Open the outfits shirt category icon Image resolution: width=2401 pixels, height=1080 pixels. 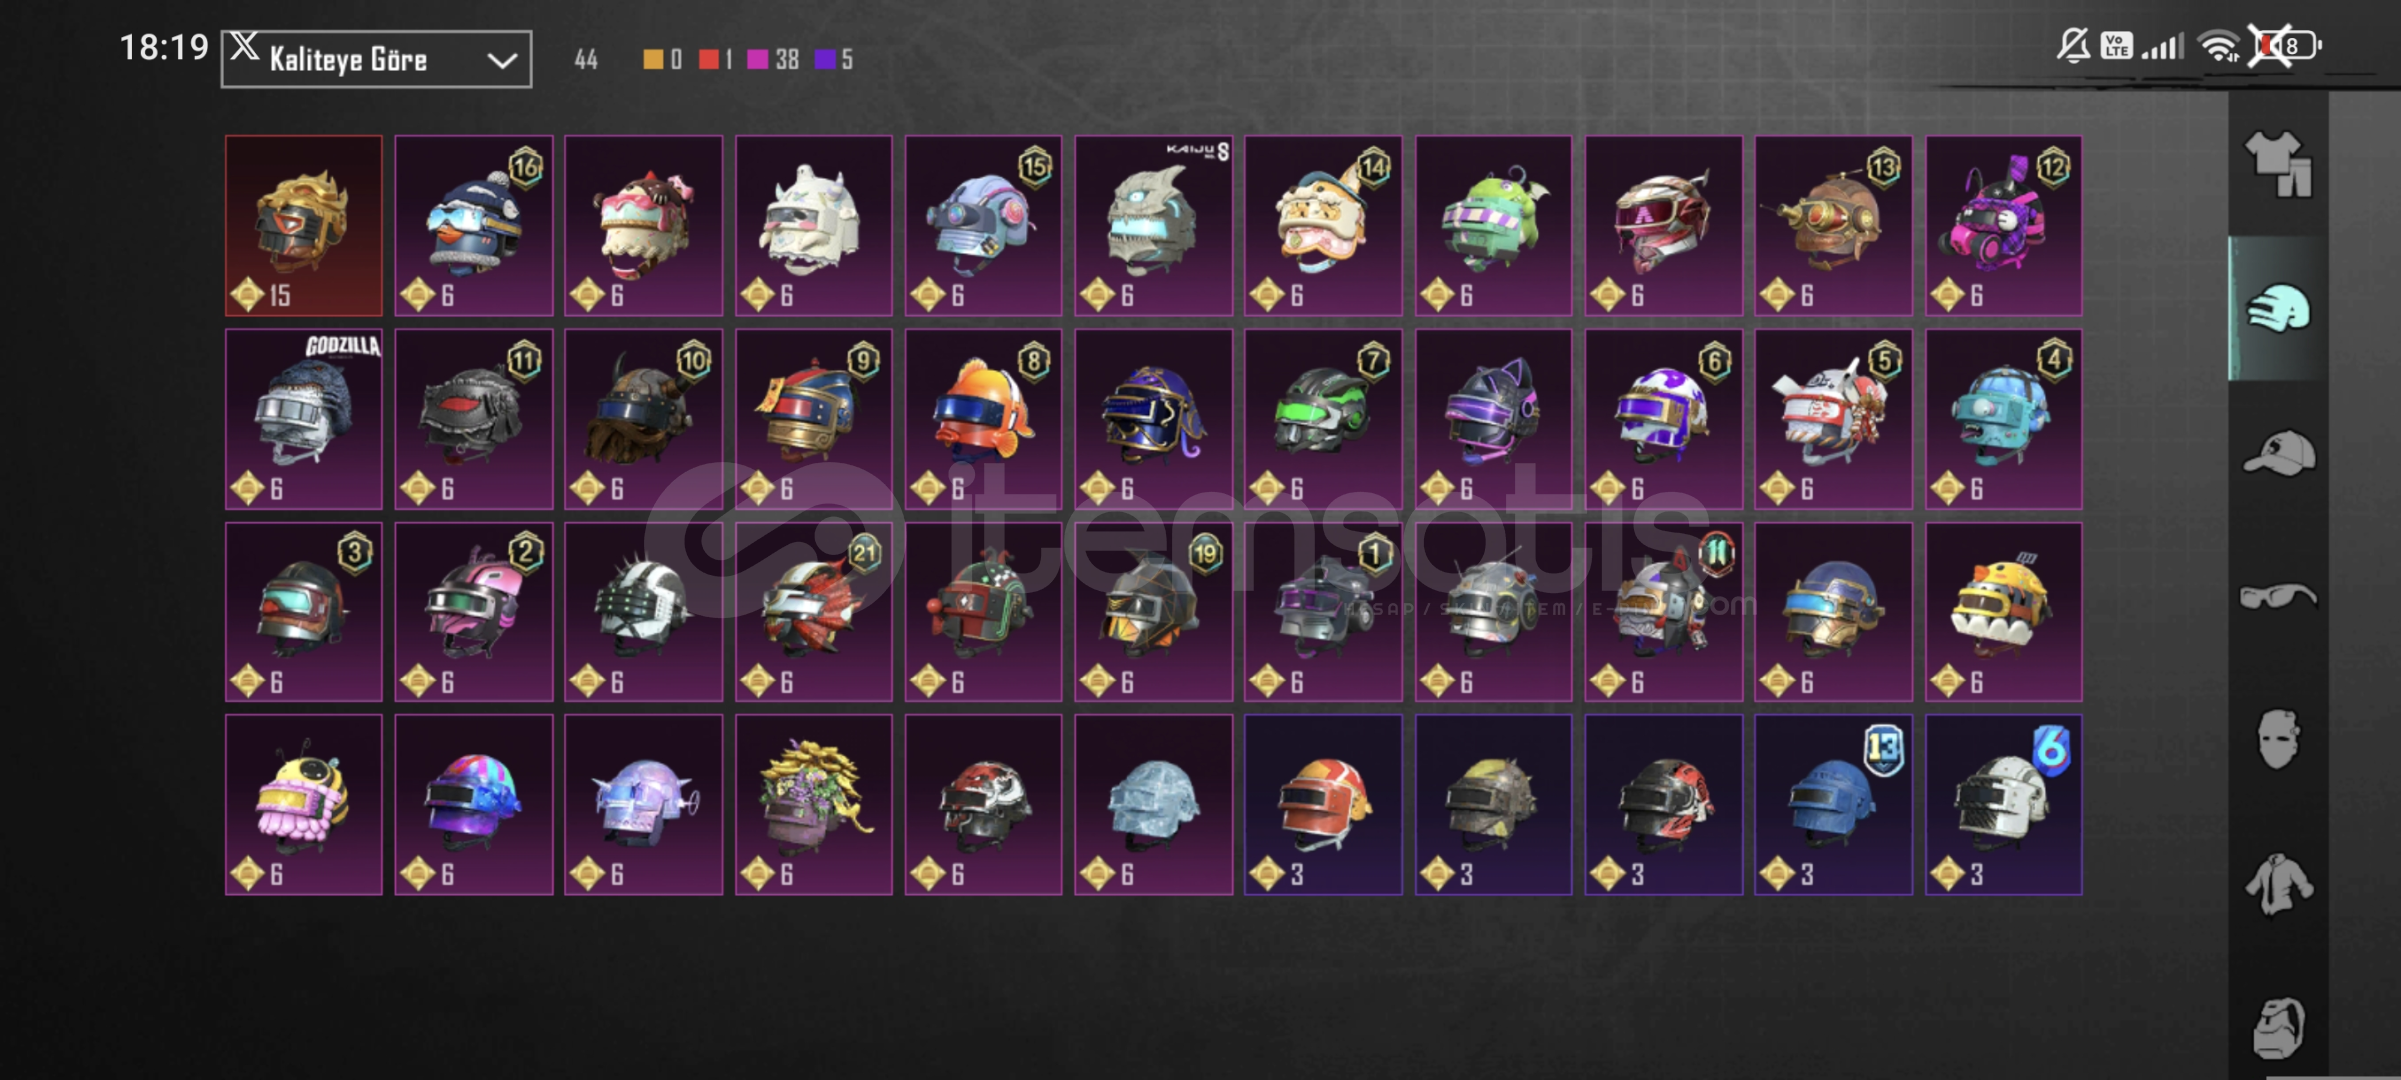(x=2278, y=165)
